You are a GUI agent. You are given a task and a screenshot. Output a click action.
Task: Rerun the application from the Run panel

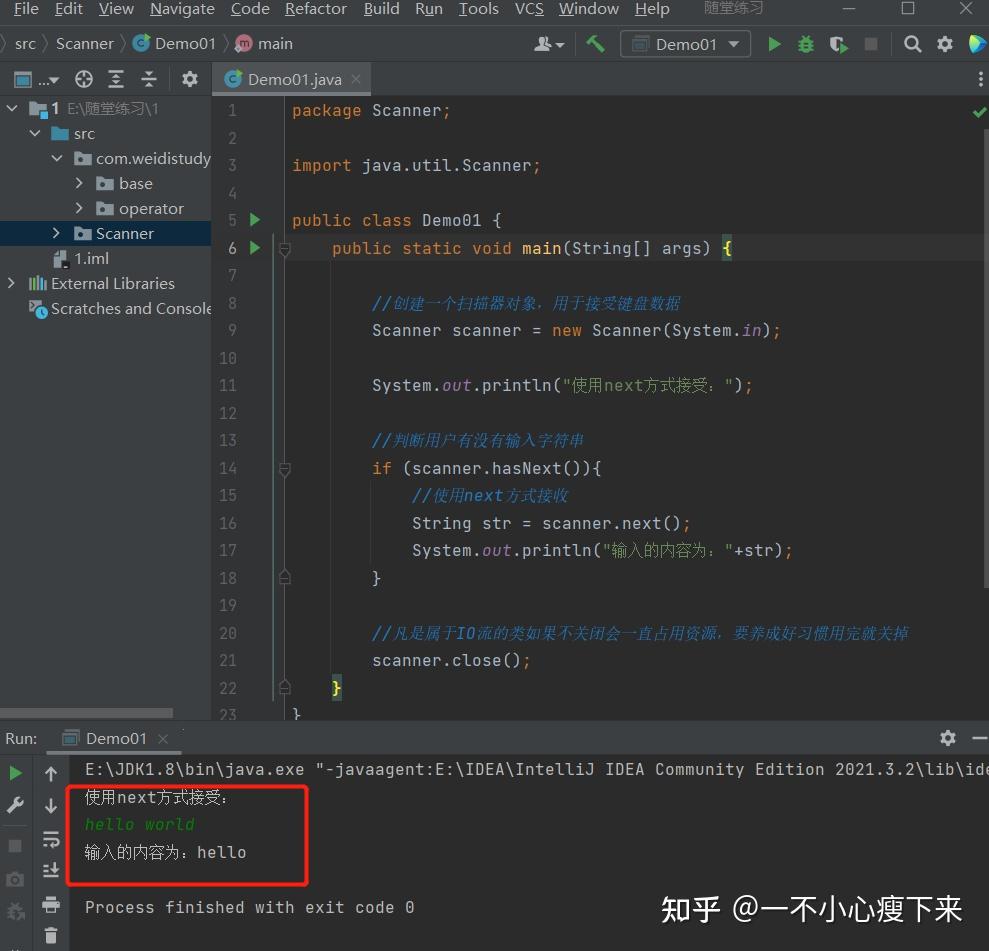click(x=14, y=772)
